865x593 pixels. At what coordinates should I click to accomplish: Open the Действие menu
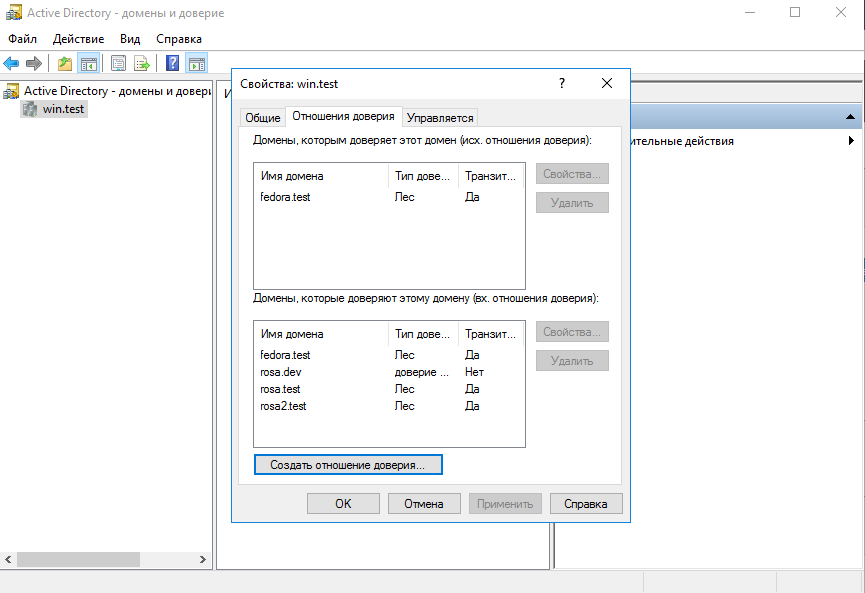pyautogui.click(x=78, y=38)
